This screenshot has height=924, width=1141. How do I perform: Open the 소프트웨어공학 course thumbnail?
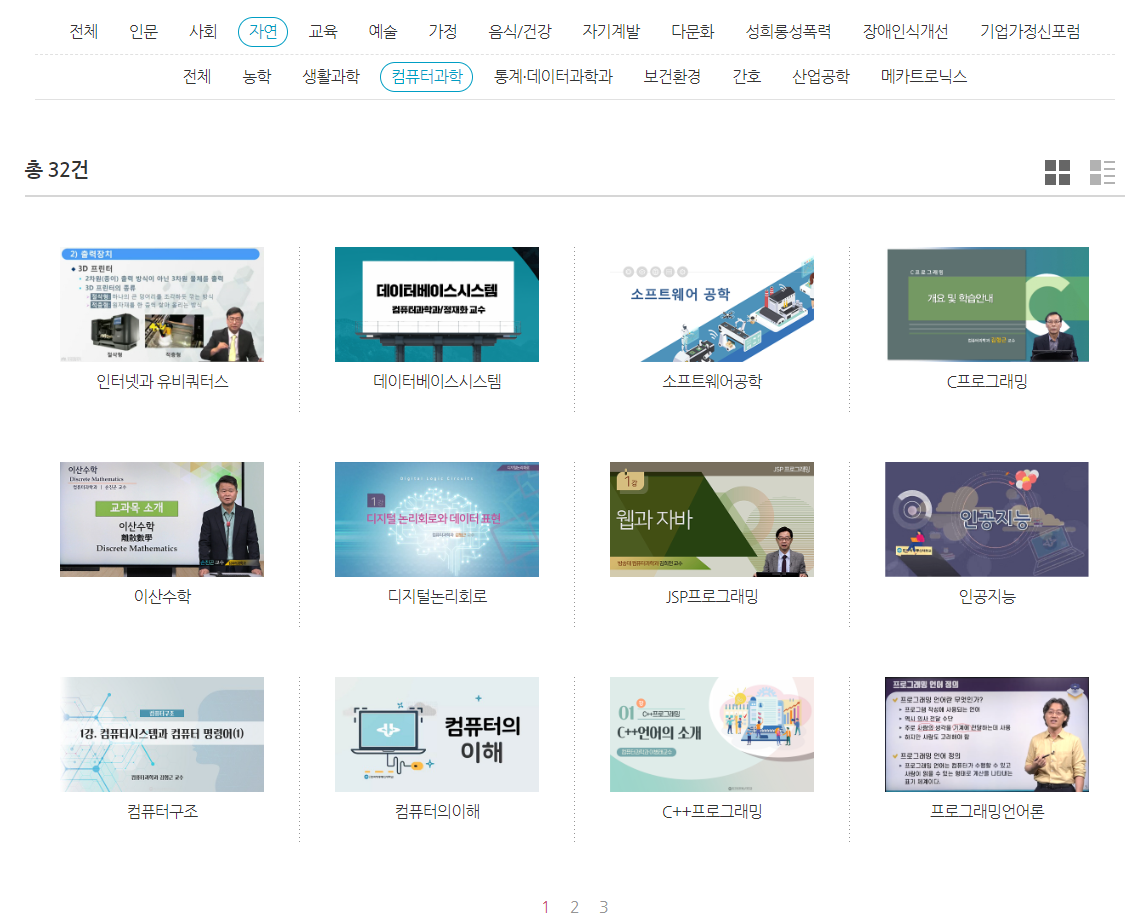[712, 304]
